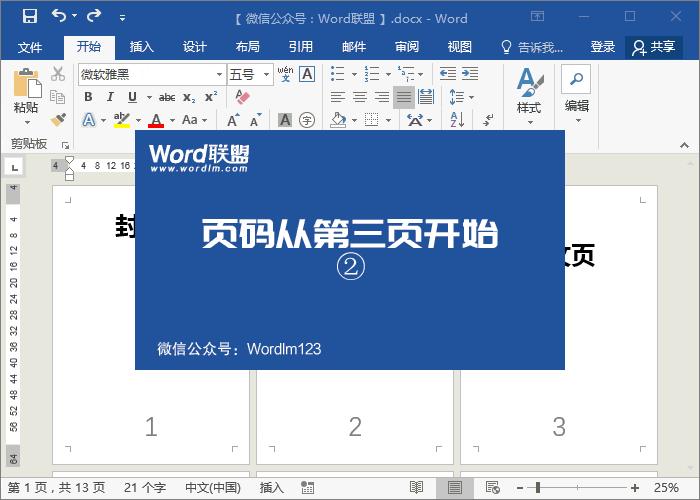Click the 共享 share button
Screen dimensions: 700x500
[654, 47]
